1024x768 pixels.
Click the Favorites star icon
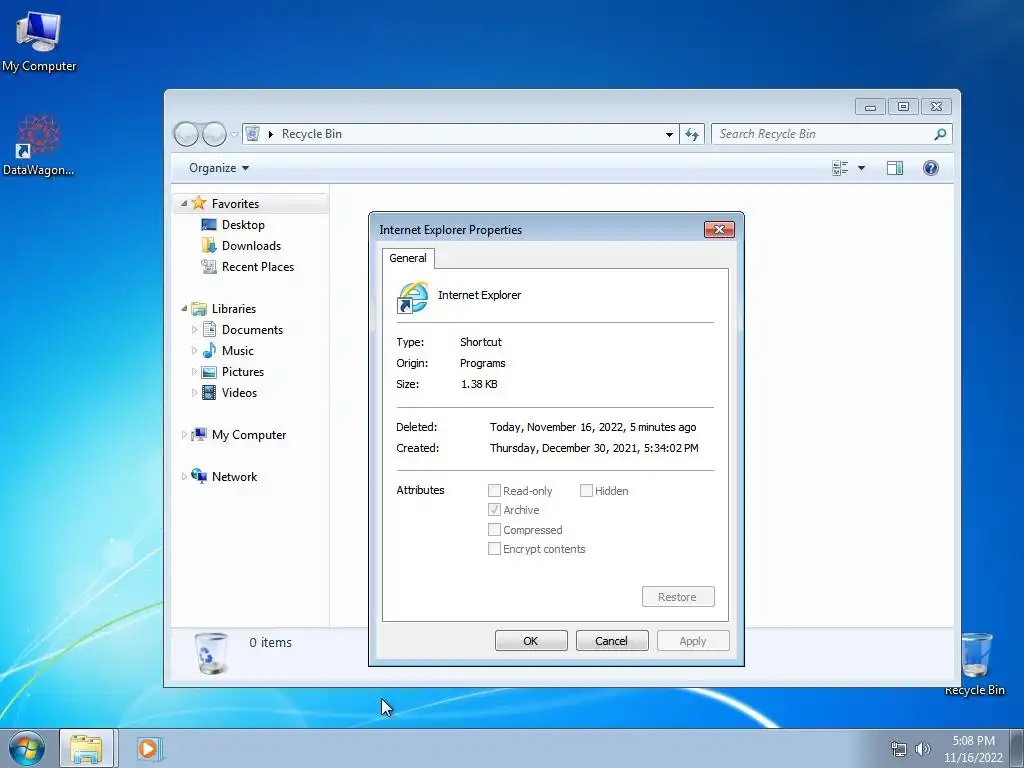pos(199,203)
